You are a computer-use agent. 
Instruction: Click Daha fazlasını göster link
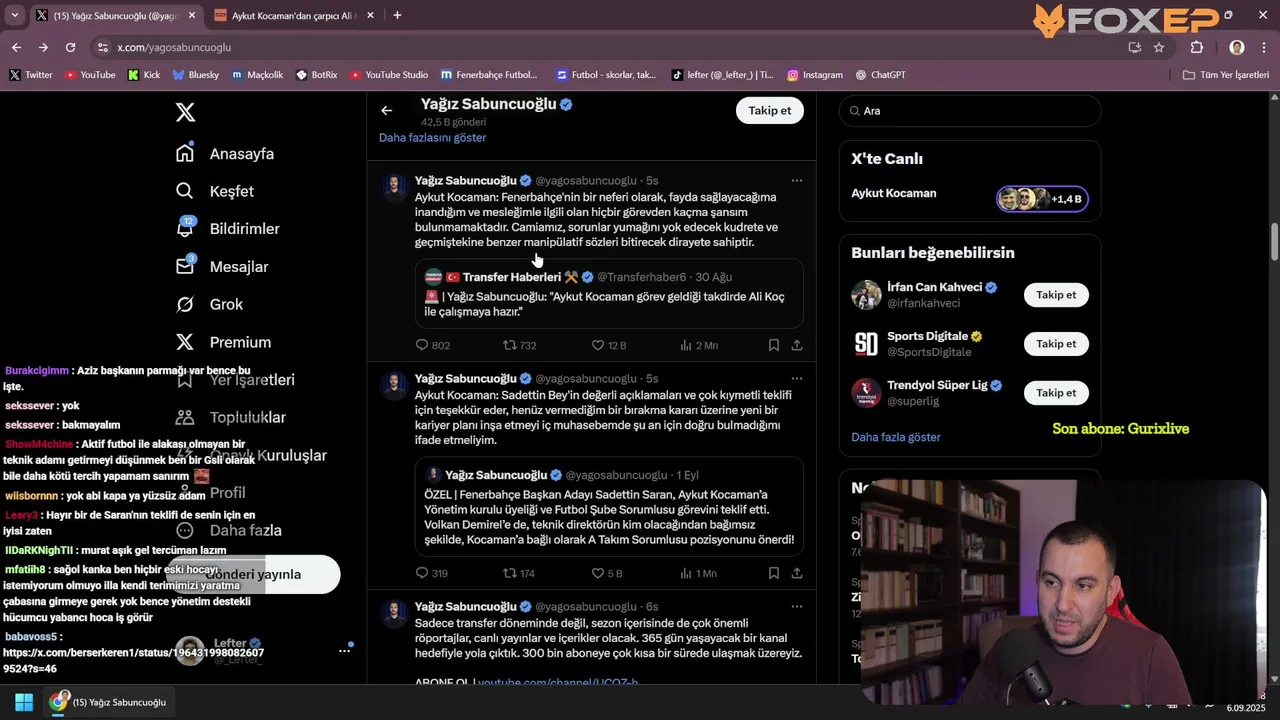tap(432, 138)
